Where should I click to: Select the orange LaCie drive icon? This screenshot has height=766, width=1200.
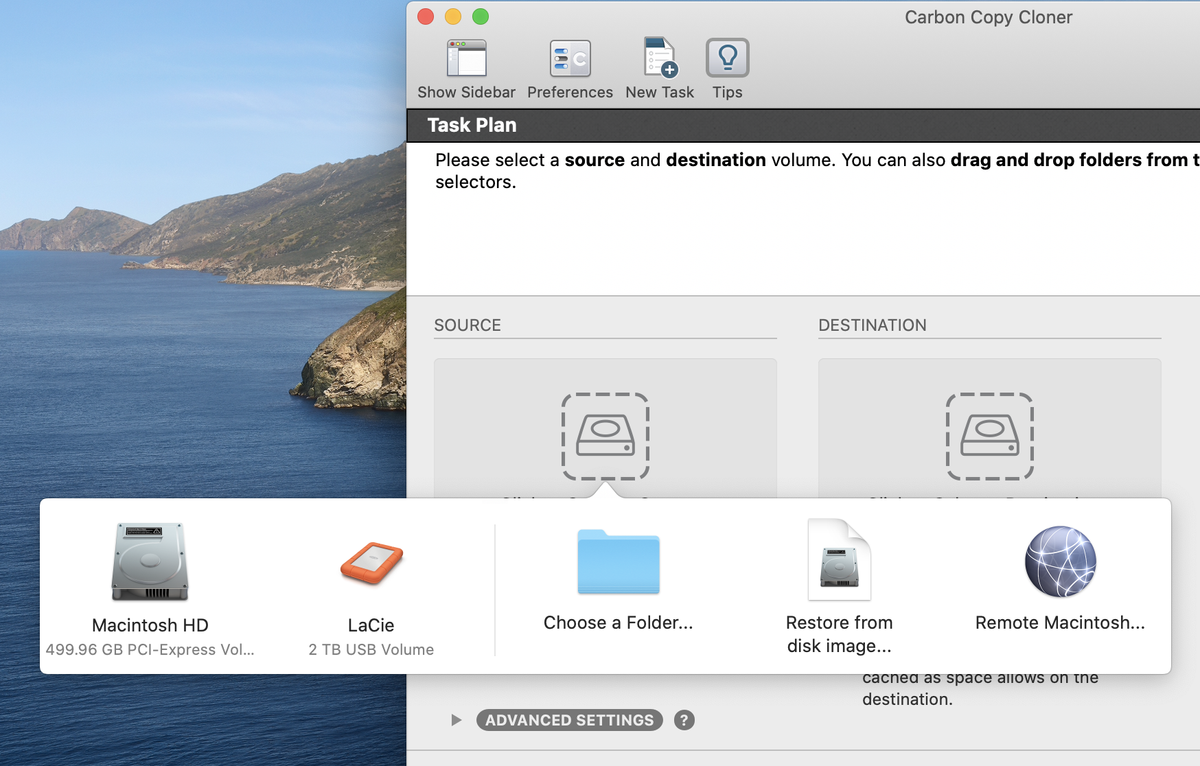click(x=370, y=560)
